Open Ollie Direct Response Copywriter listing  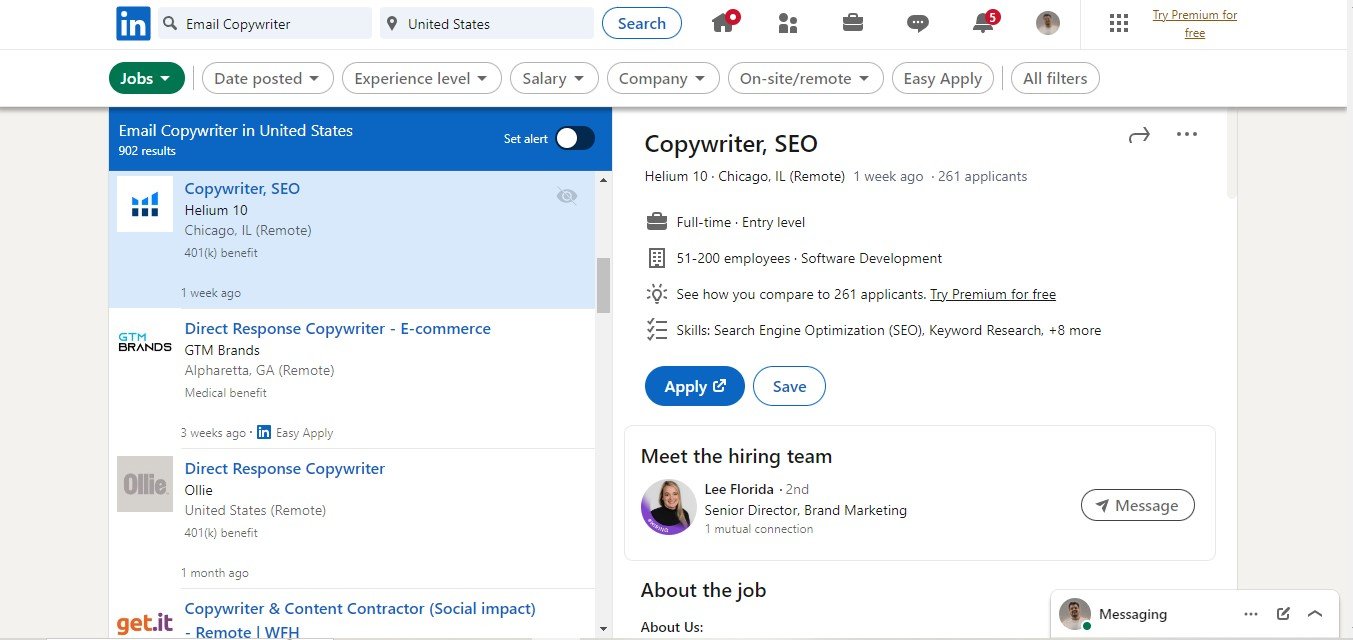[x=285, y=468]
